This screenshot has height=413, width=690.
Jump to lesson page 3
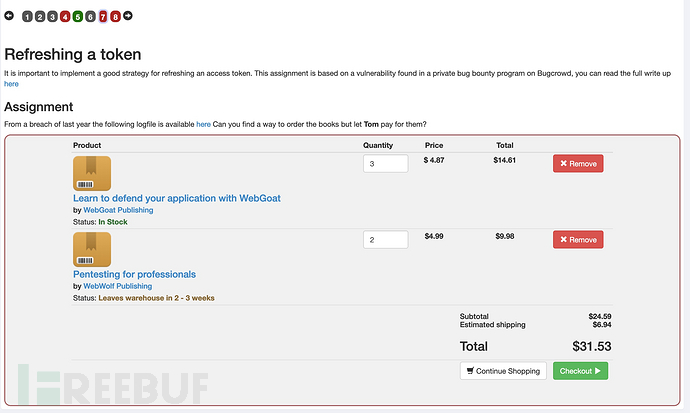[x=53, y=16]
